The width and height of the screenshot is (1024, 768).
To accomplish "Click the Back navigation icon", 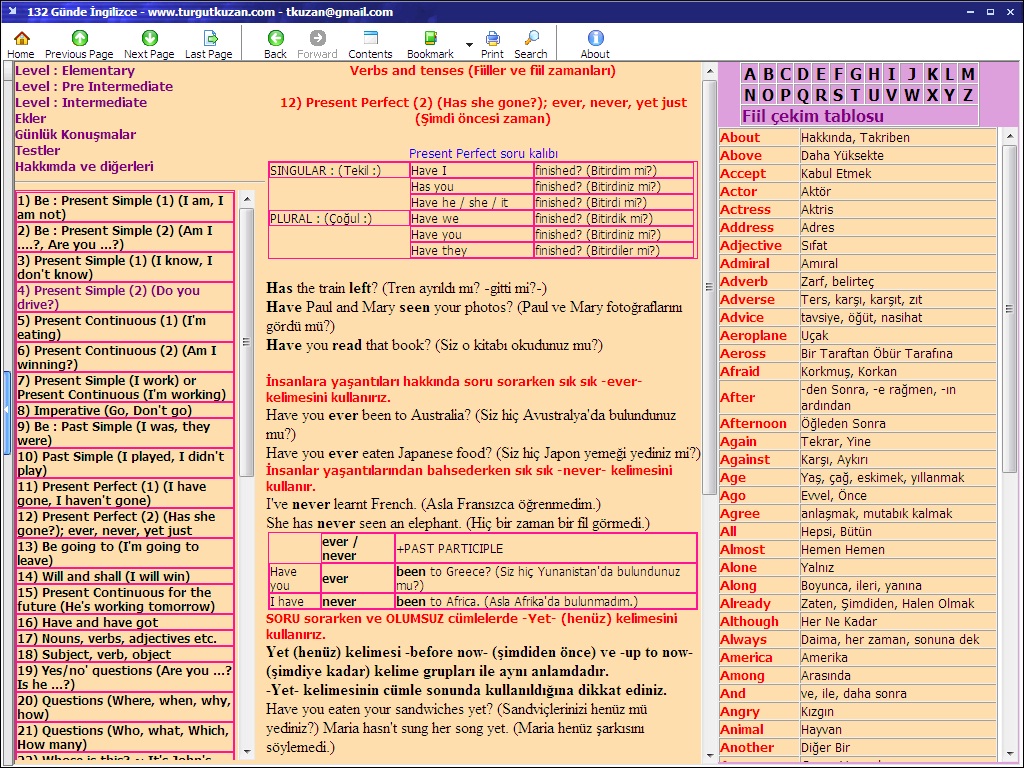I will pyautogui.click(x=276, y=39).
